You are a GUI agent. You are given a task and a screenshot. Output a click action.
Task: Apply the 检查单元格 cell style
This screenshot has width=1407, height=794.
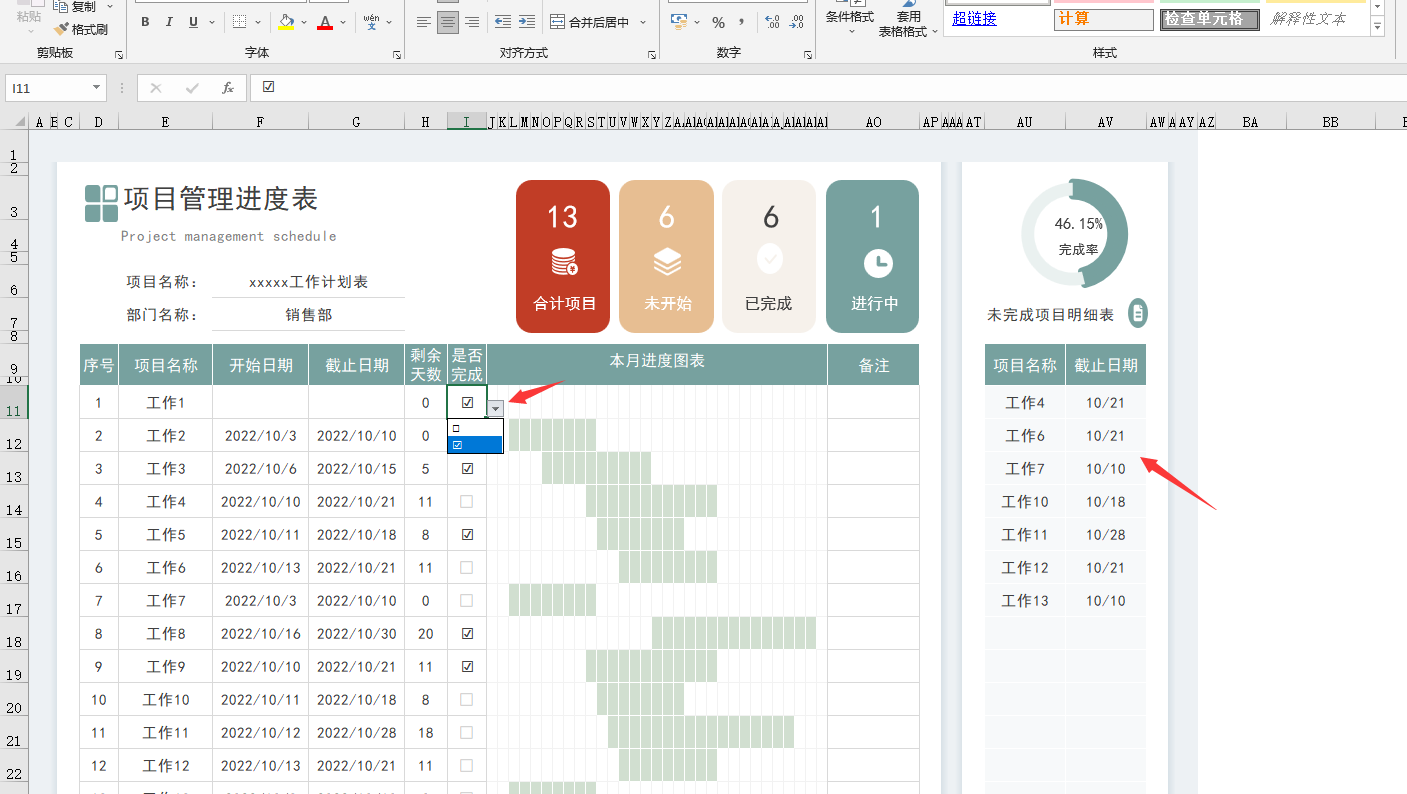[x=1209, y=19]
